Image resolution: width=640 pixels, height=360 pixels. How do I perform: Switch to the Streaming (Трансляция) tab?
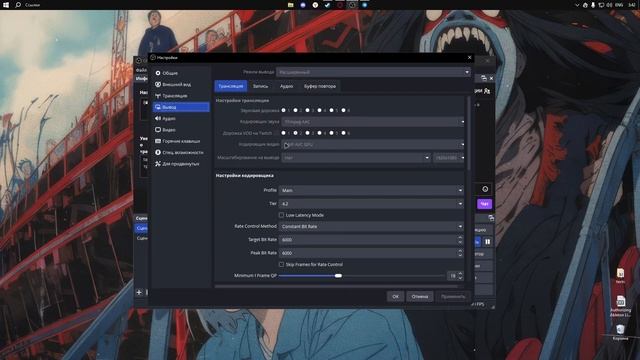(x=231, y=86)
